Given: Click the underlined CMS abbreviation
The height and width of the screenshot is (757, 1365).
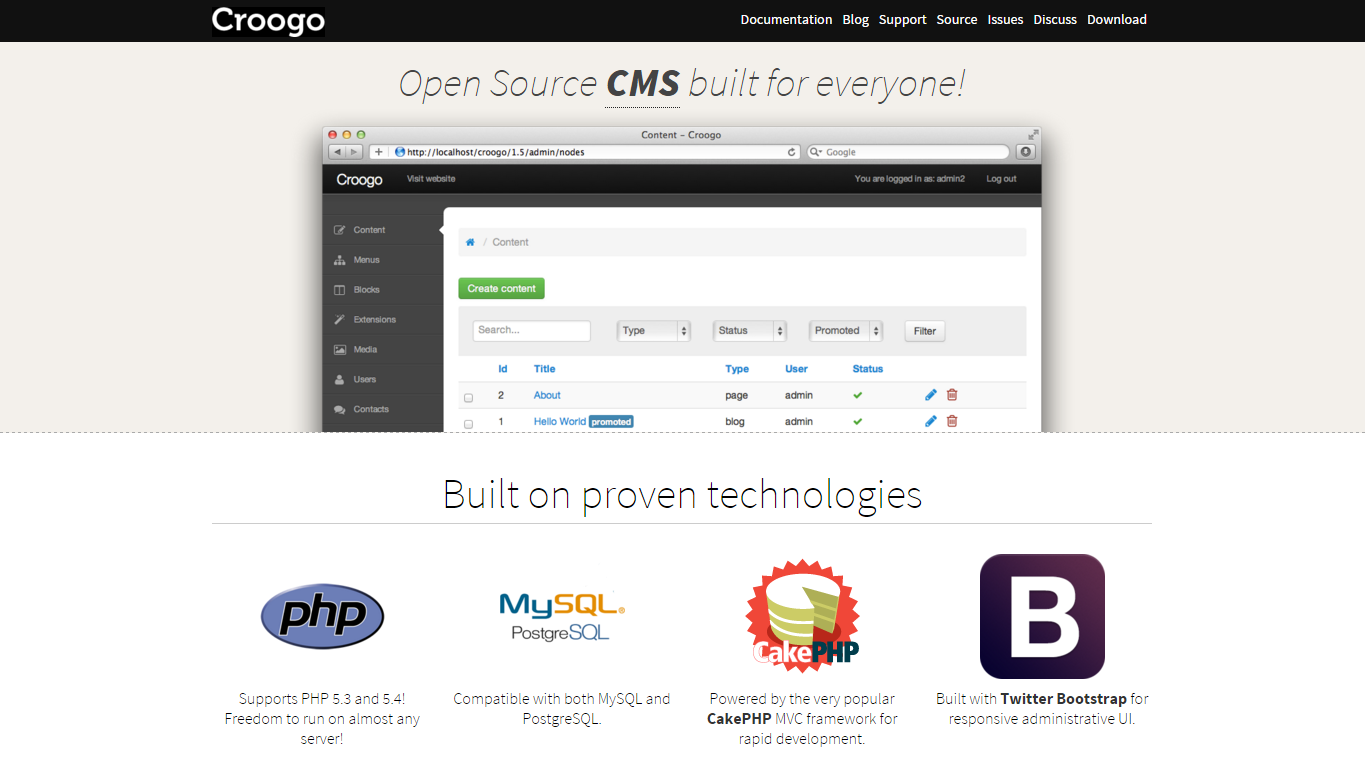Looking at the screenshot, I should (x=643, y=83).
